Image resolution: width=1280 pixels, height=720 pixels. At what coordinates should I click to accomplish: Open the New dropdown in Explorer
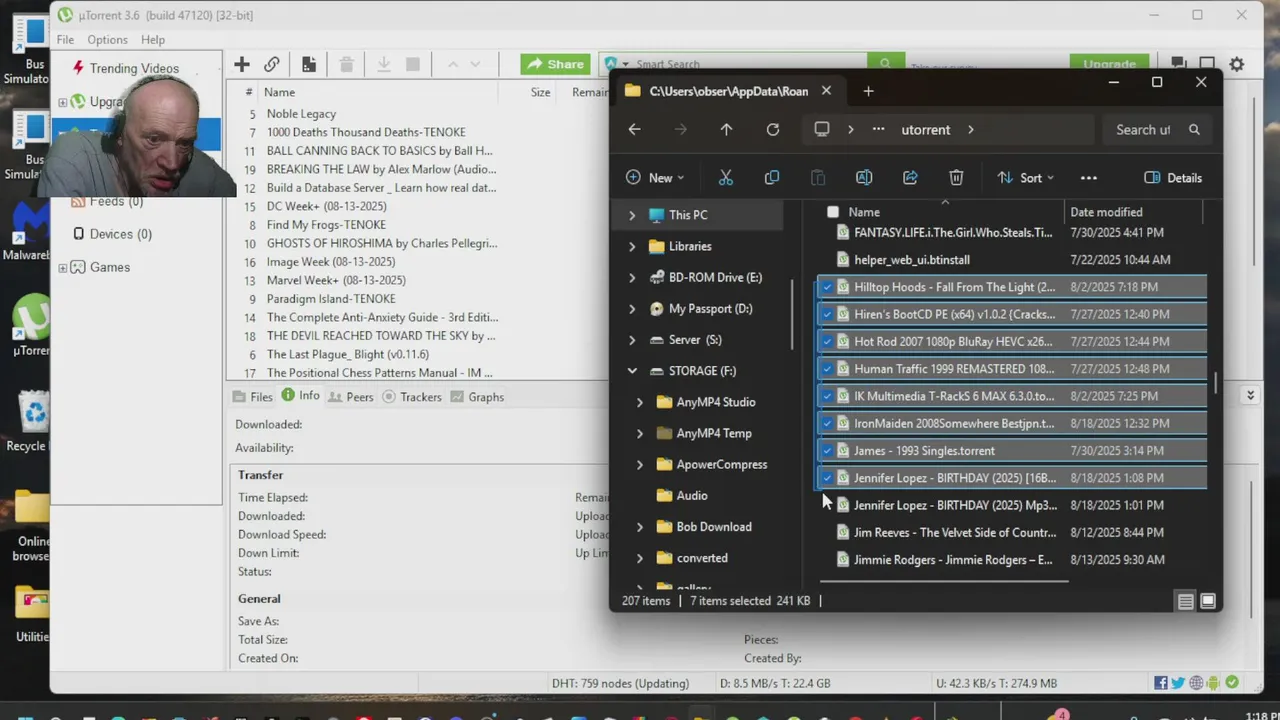tap(655, 178)
